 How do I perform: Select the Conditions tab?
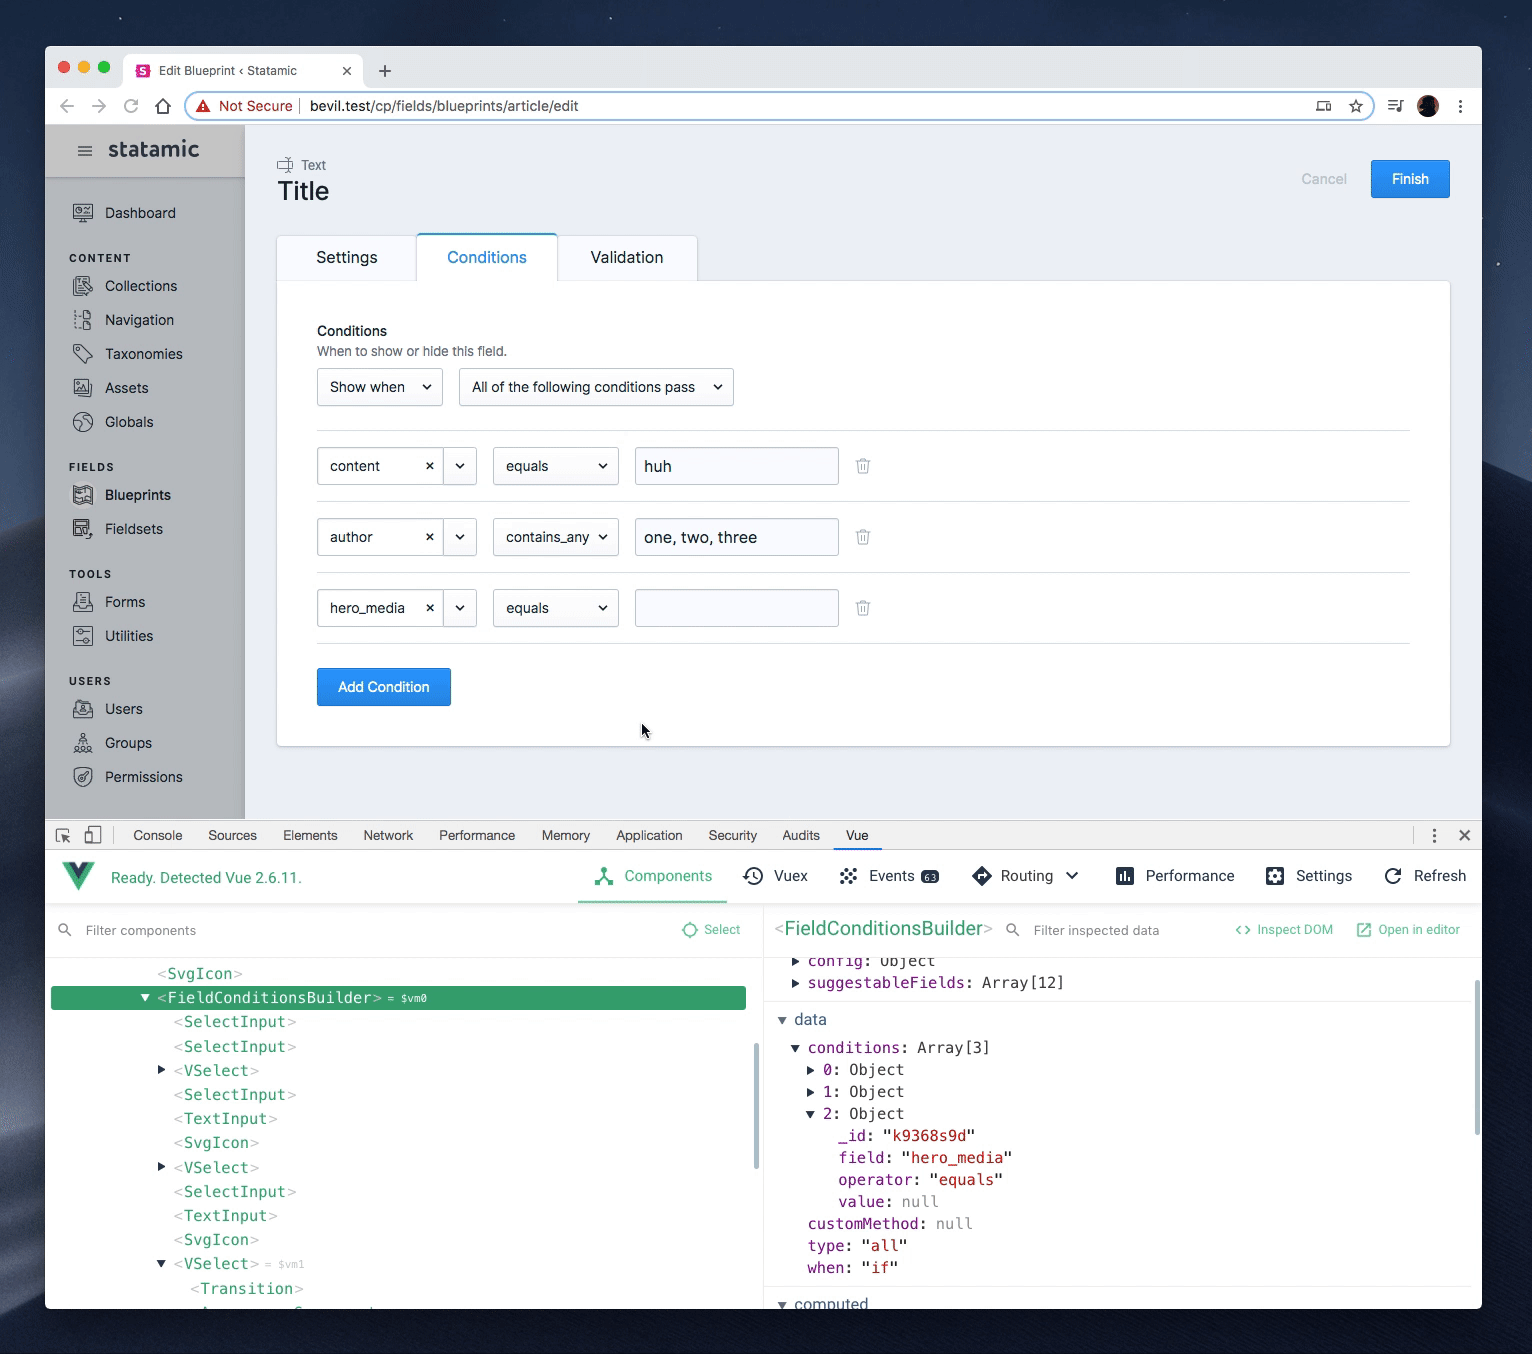[487, 258]
